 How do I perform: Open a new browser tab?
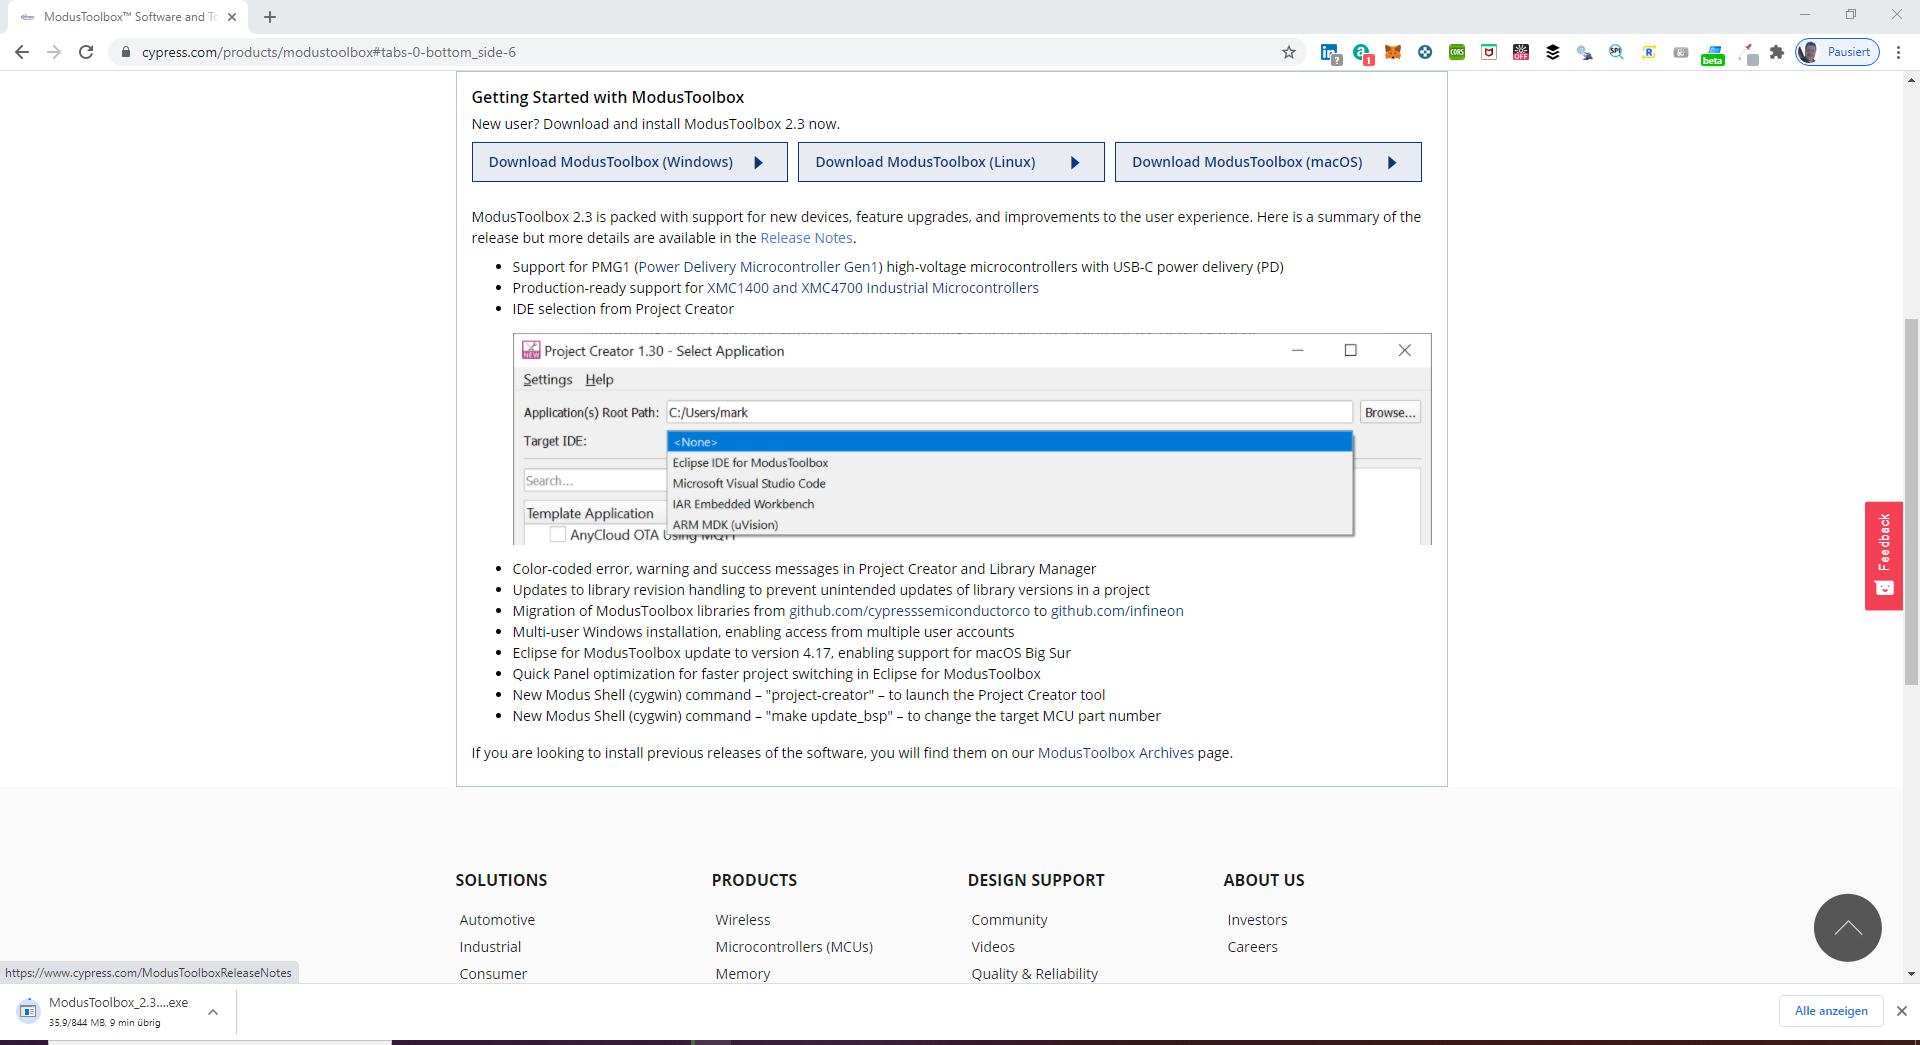point(270,17)
